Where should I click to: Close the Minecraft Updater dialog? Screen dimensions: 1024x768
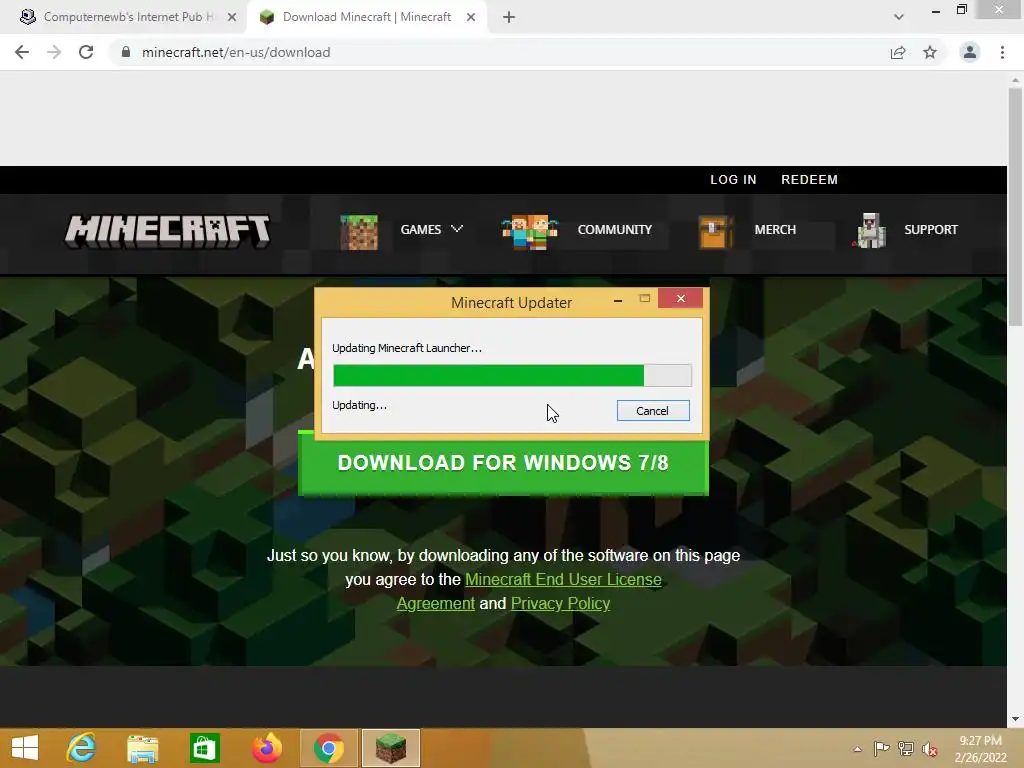point(680,298)
